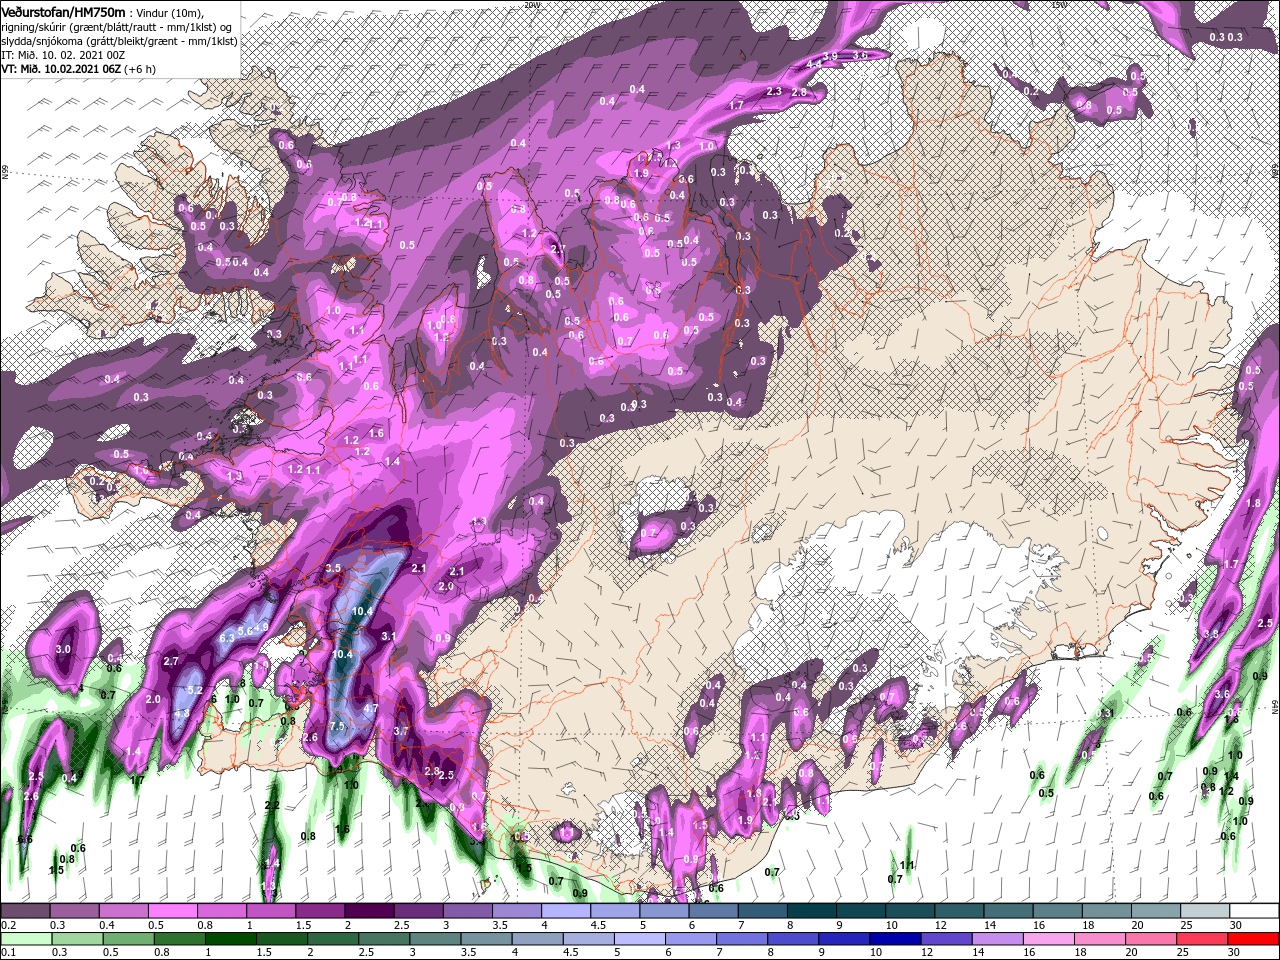Pick the white 30 swatch in upper legend
The image size is (1280, 960).
pyautogui.click(x=1254, y=911)
